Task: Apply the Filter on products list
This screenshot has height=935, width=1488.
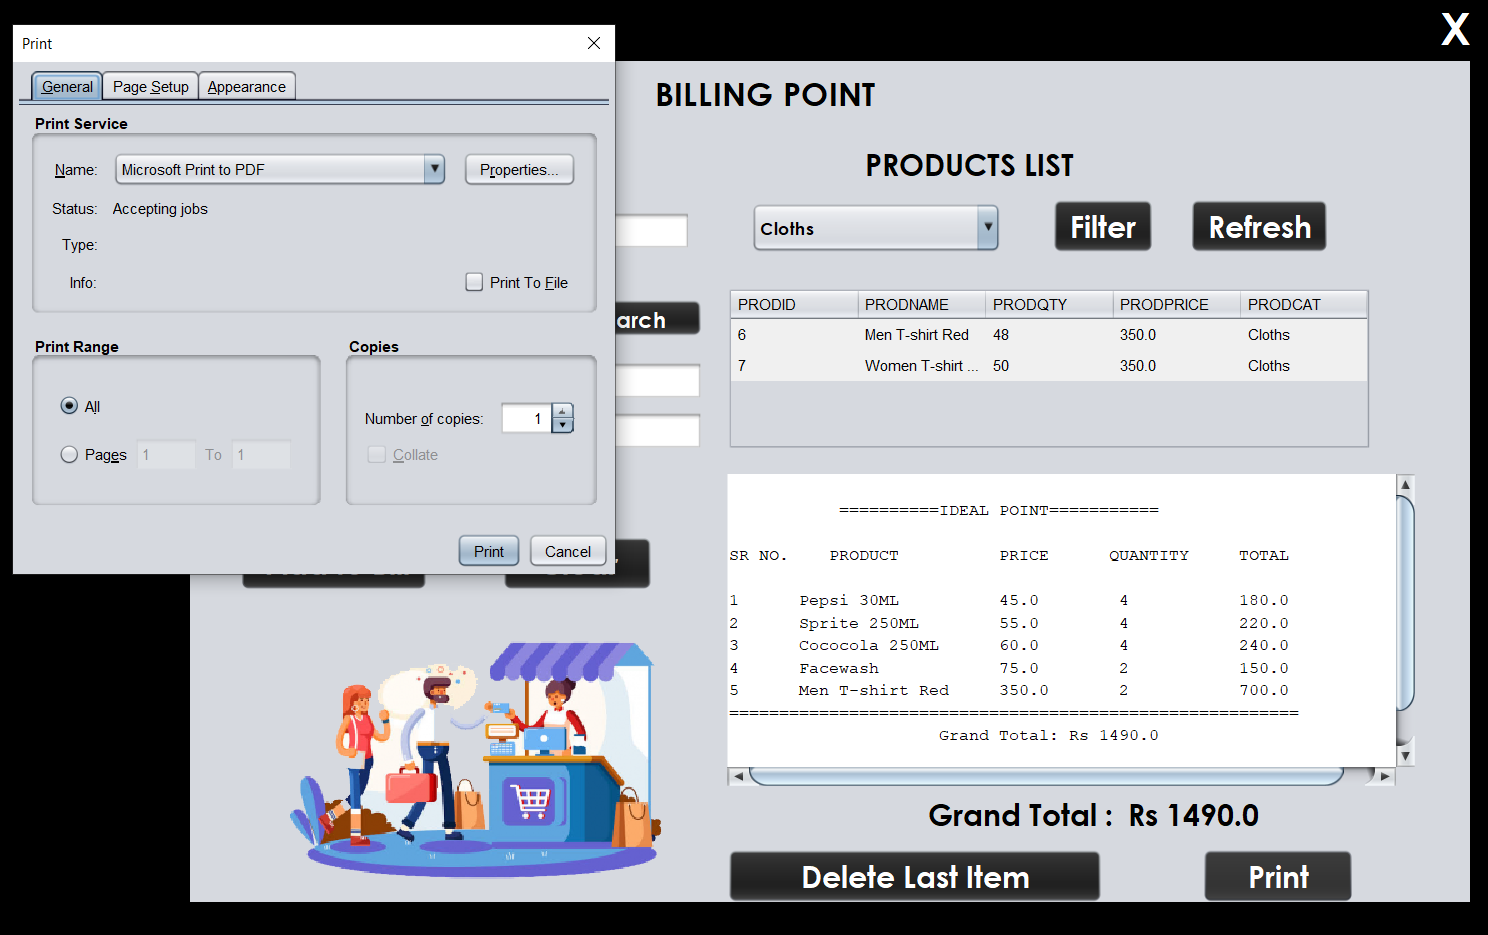Action: pyautogui.click(x=1102, y=226)
